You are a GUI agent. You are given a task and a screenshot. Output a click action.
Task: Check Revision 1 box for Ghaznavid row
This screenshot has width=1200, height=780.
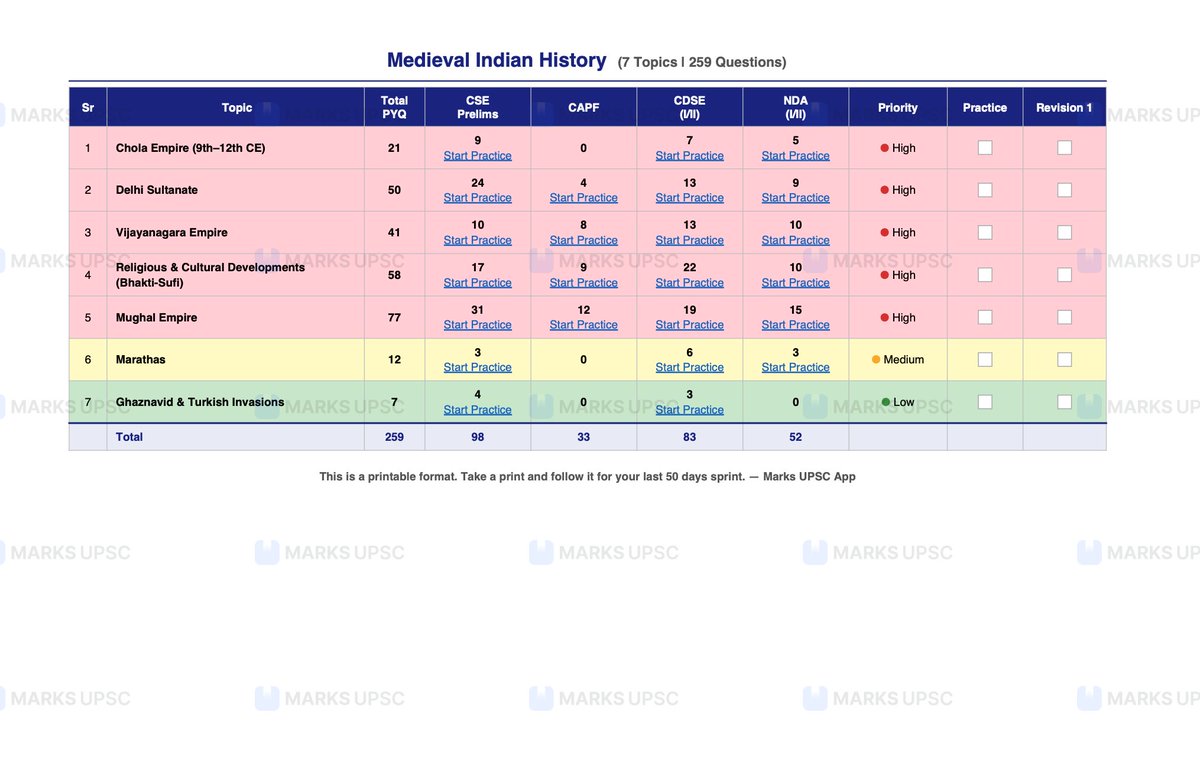pos(1065,402)
